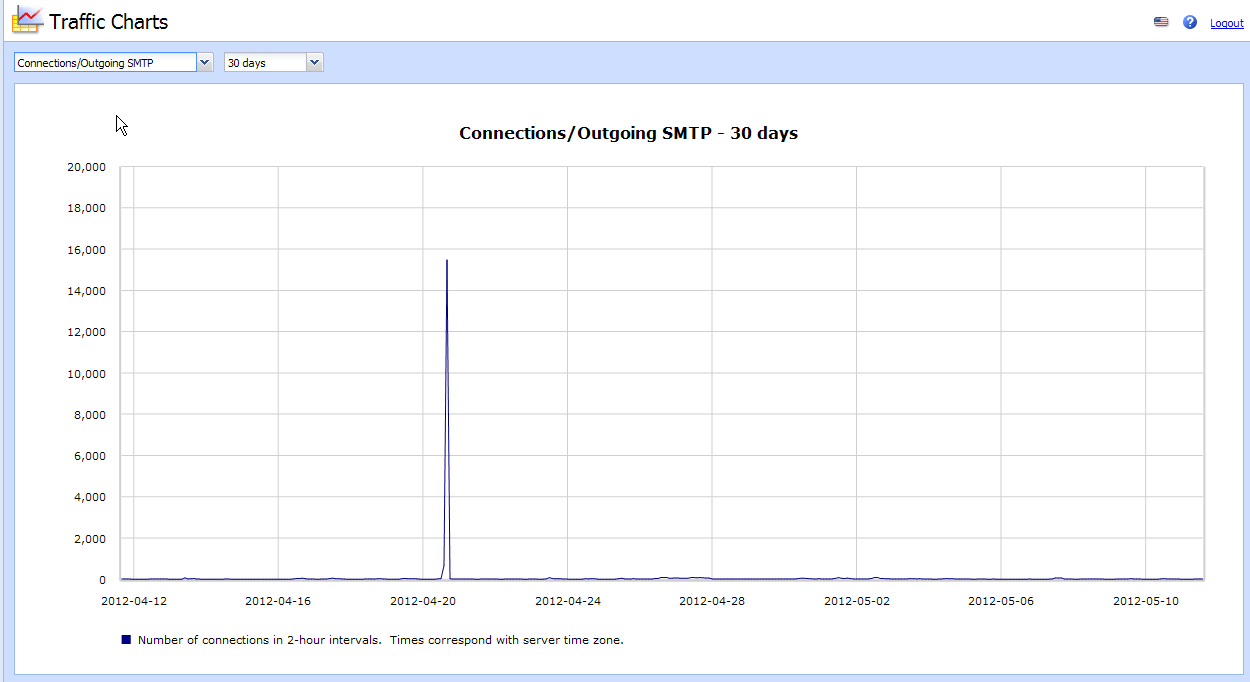Click the blue legend color square
This screenshot has width=1250, height=682.
pos(126,639)
